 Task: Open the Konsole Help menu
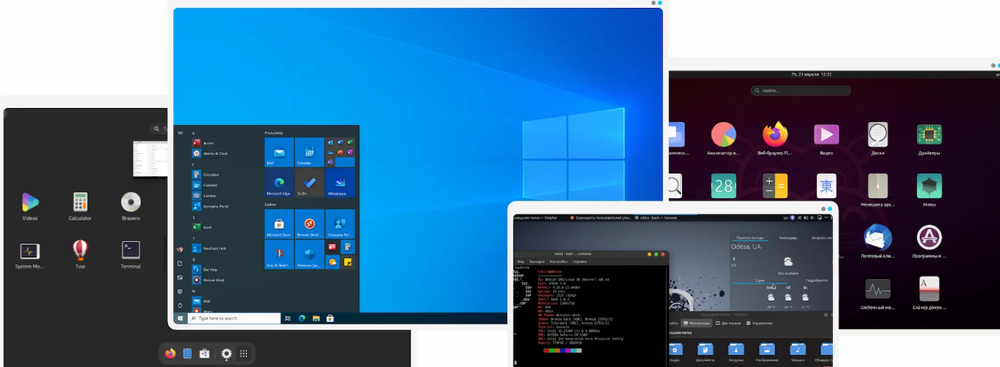(580, 262)
